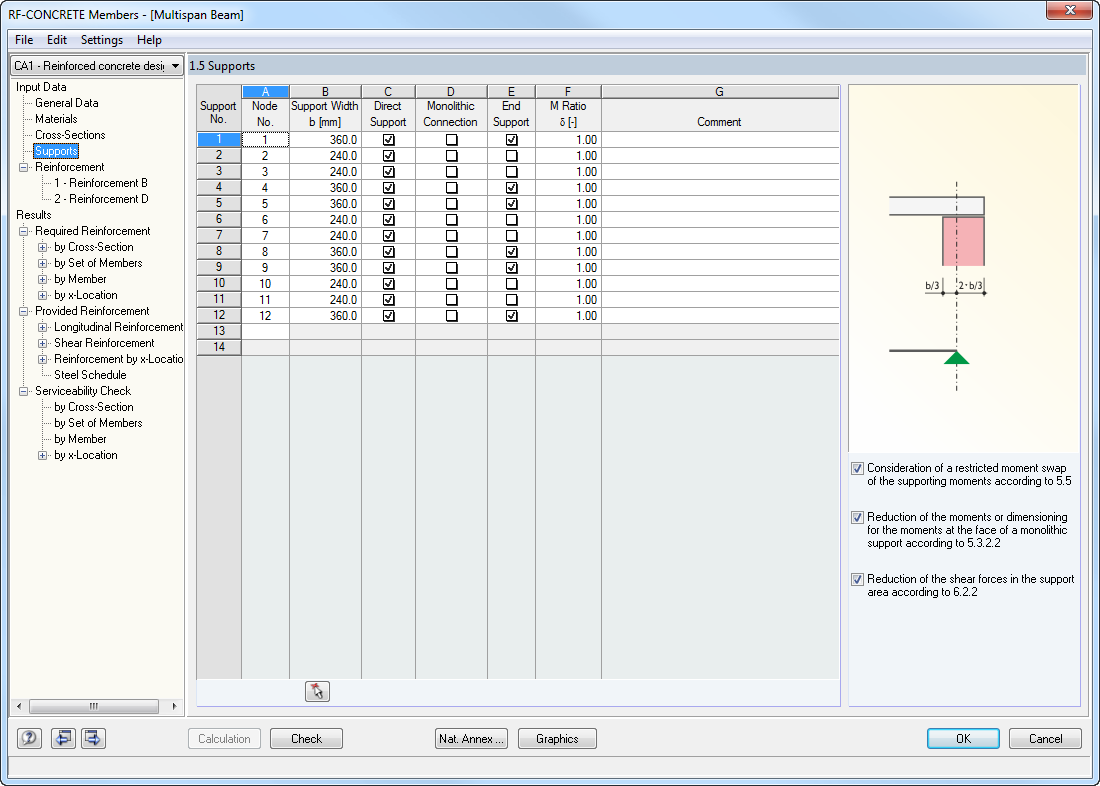Collapse the Required Reinforcement tree node
Viewport: 1100px width, 786px height.
click(24, 232)
